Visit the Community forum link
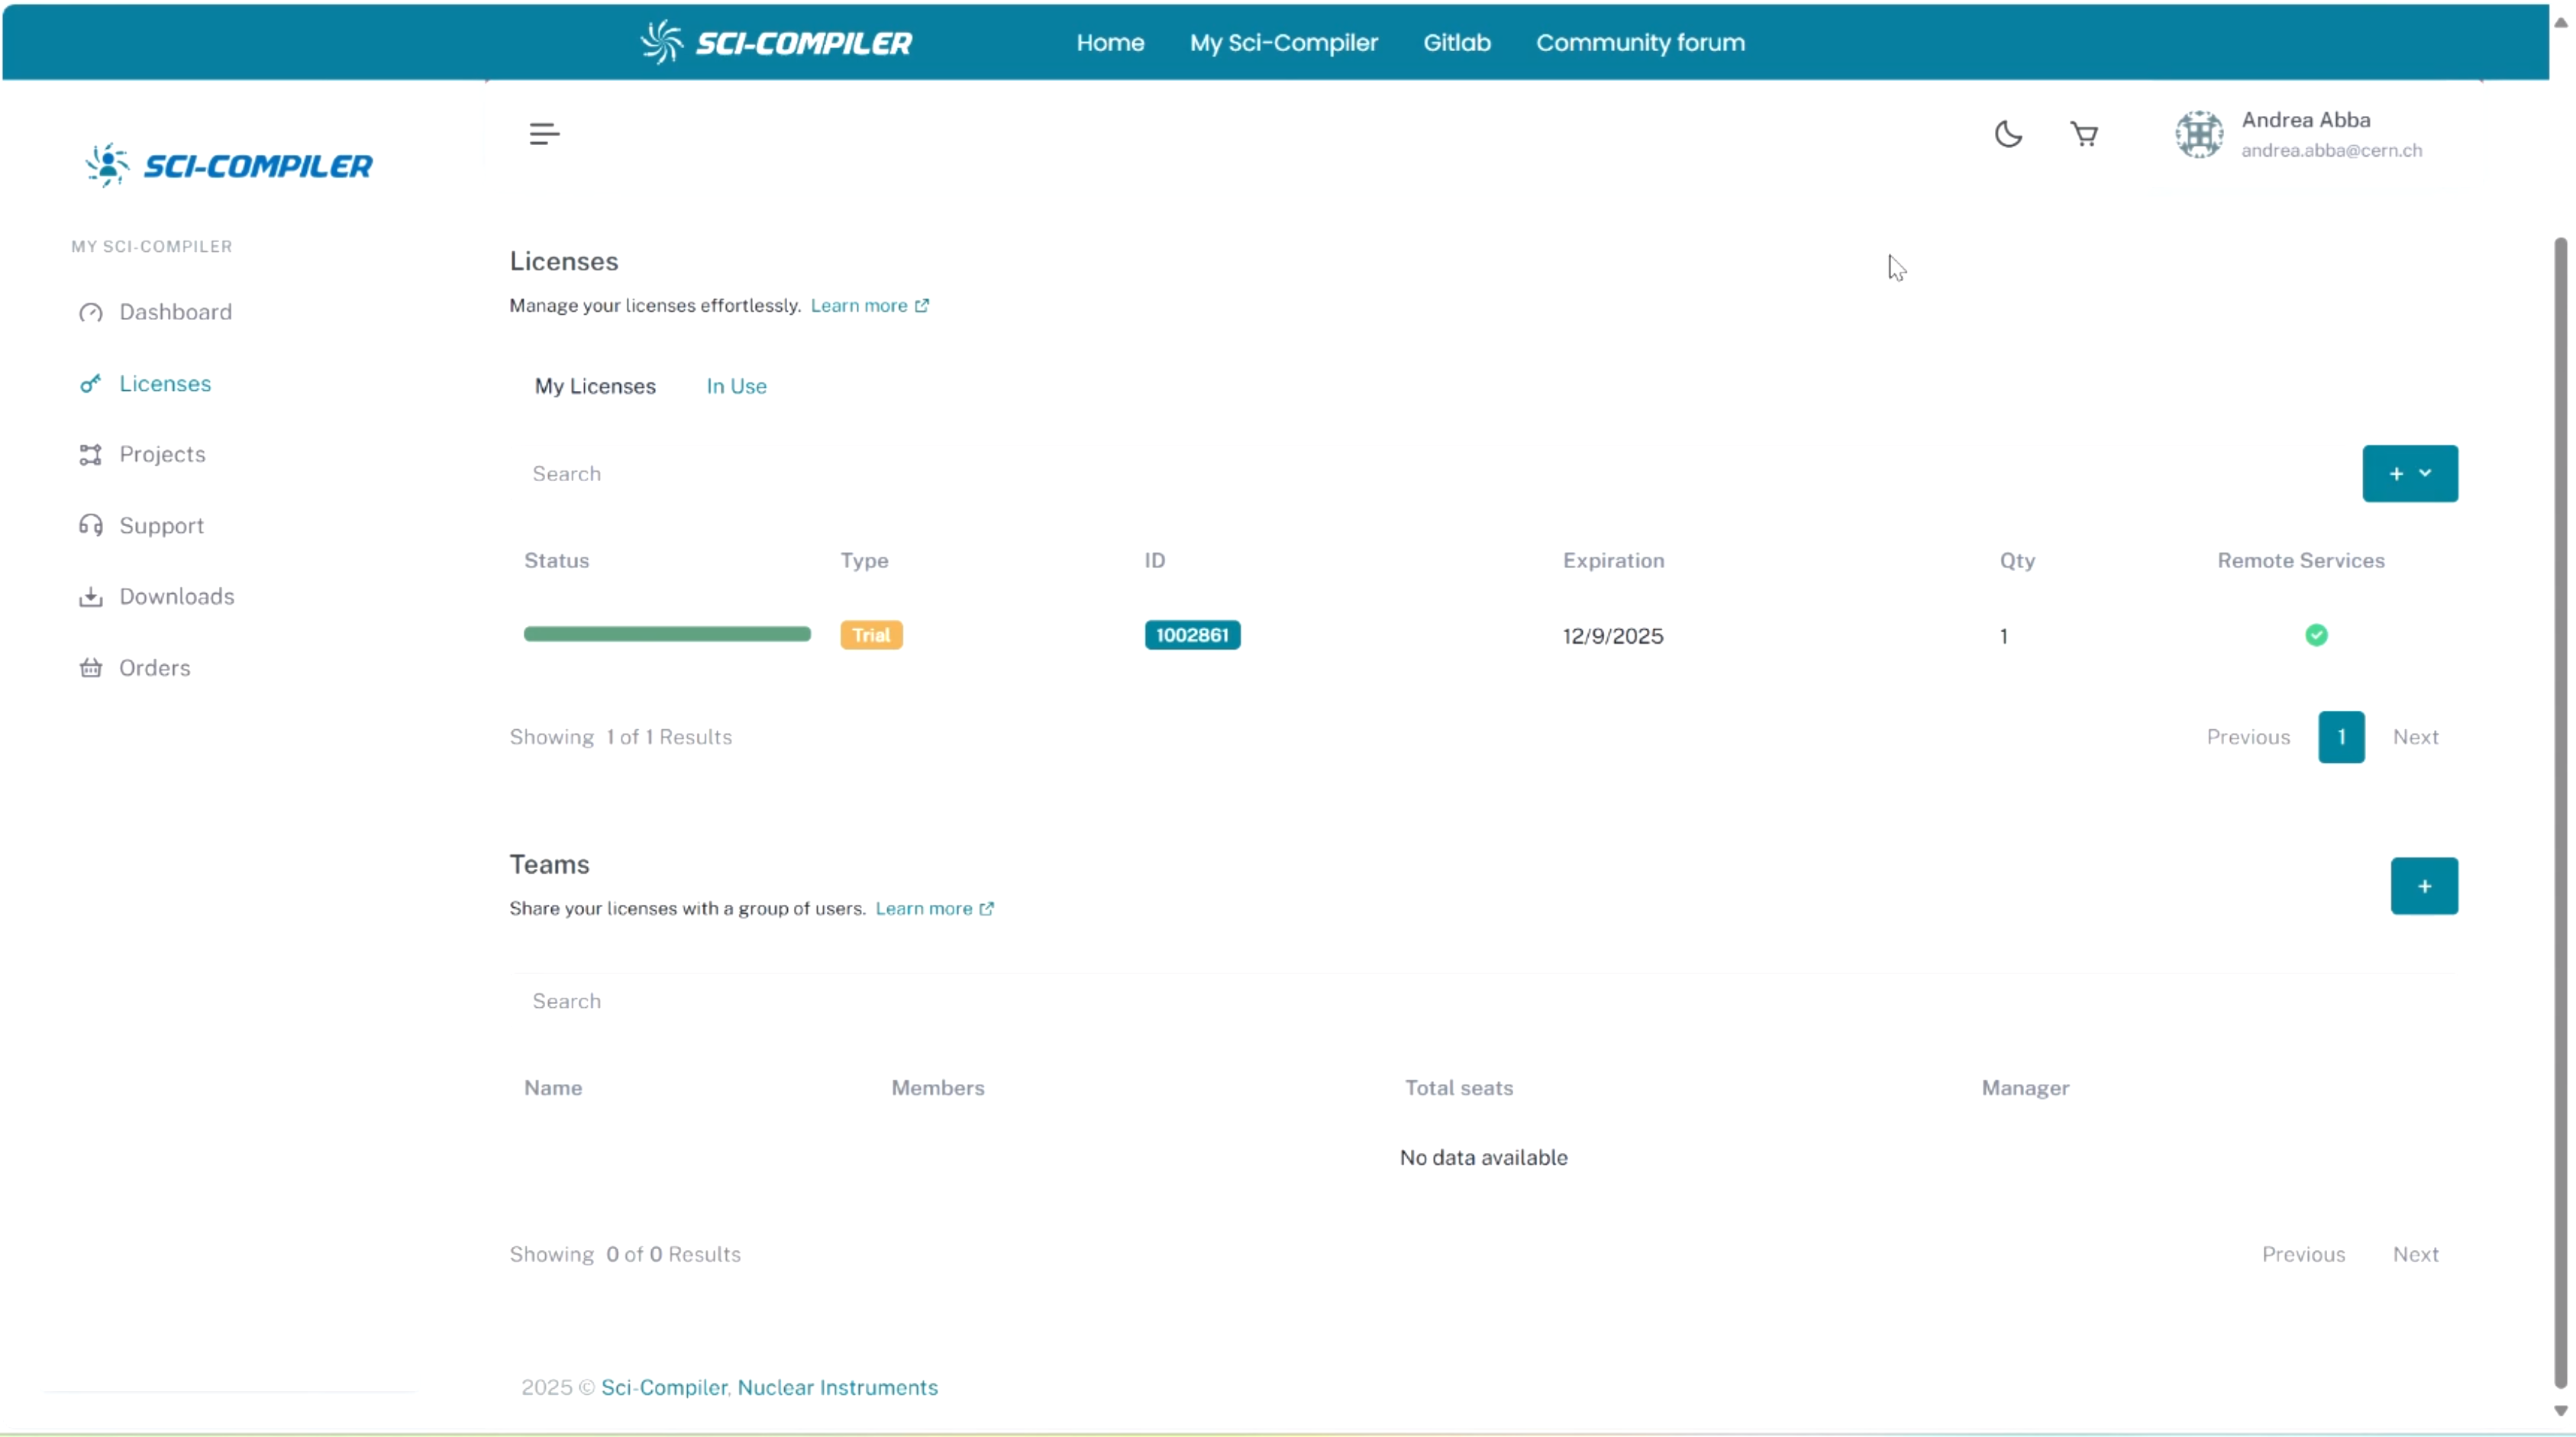Viewport: 2576px width, 1437px height. 1640,42
